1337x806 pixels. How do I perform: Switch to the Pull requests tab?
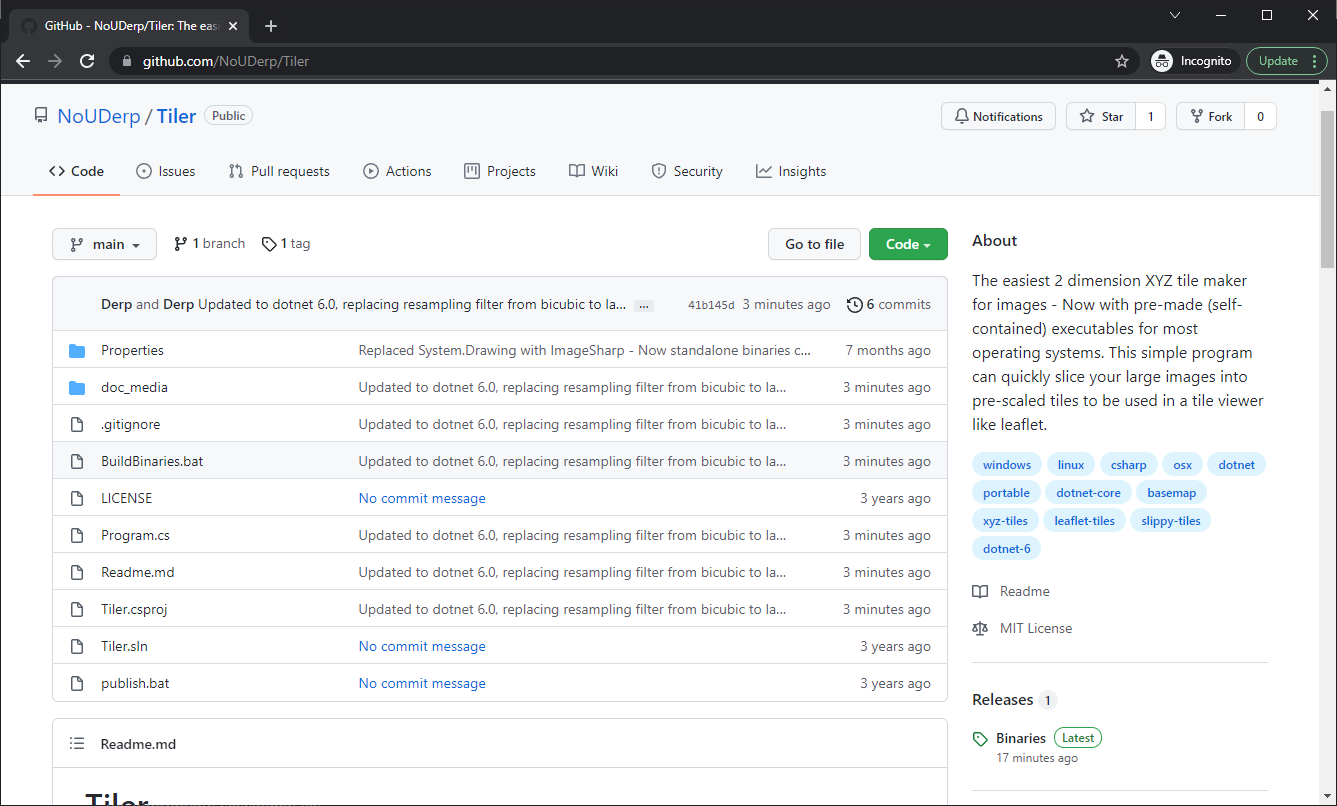coord(279,171)
